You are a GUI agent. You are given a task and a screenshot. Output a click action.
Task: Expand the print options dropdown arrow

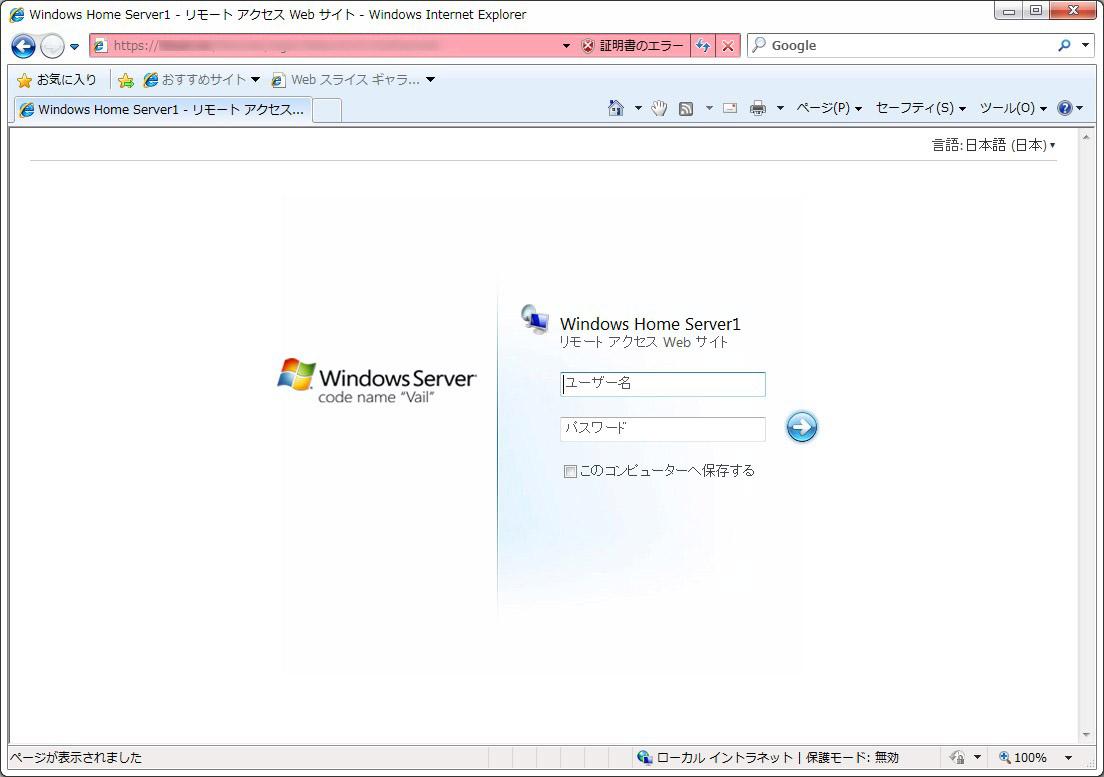coord(780,108)
